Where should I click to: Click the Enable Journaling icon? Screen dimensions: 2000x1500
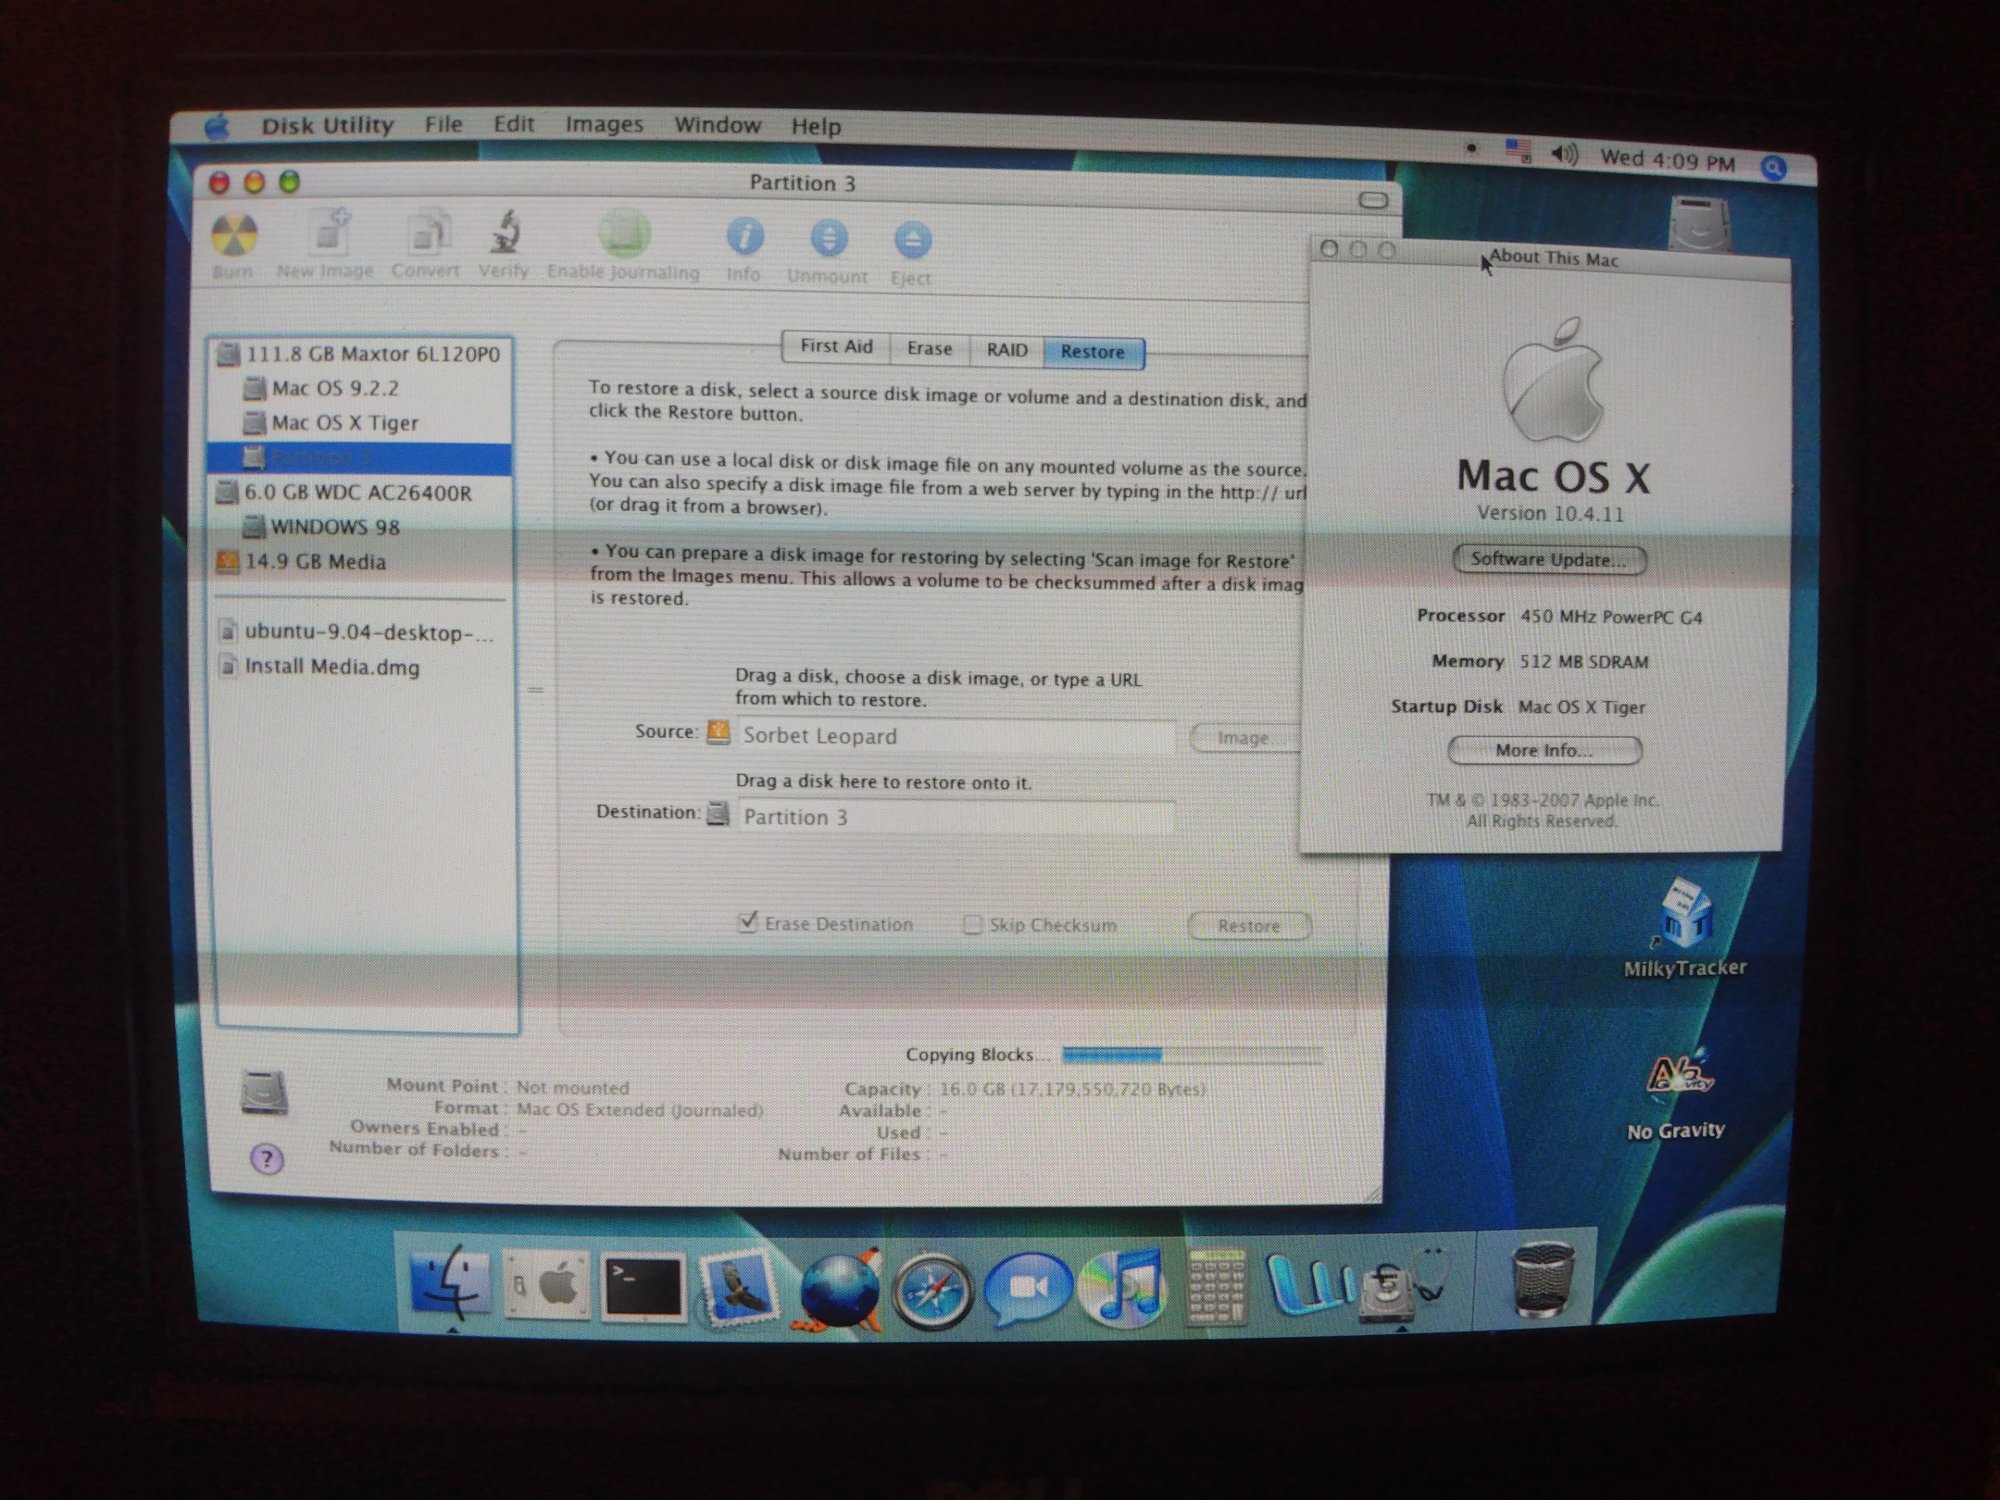(624, 236)
